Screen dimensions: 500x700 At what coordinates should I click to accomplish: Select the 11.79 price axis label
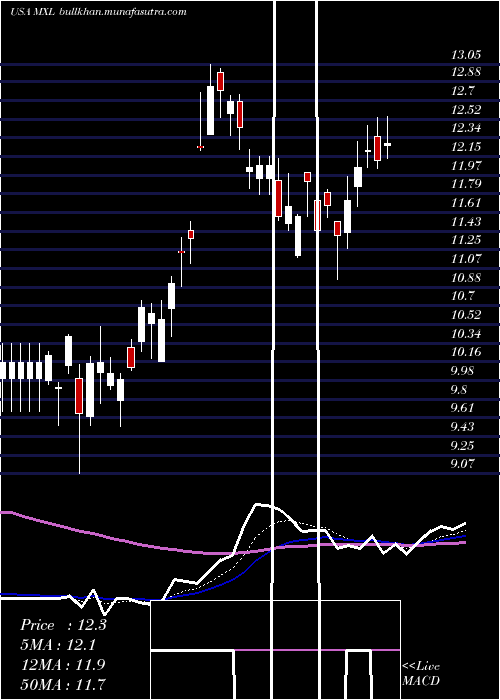pos(466,184)
